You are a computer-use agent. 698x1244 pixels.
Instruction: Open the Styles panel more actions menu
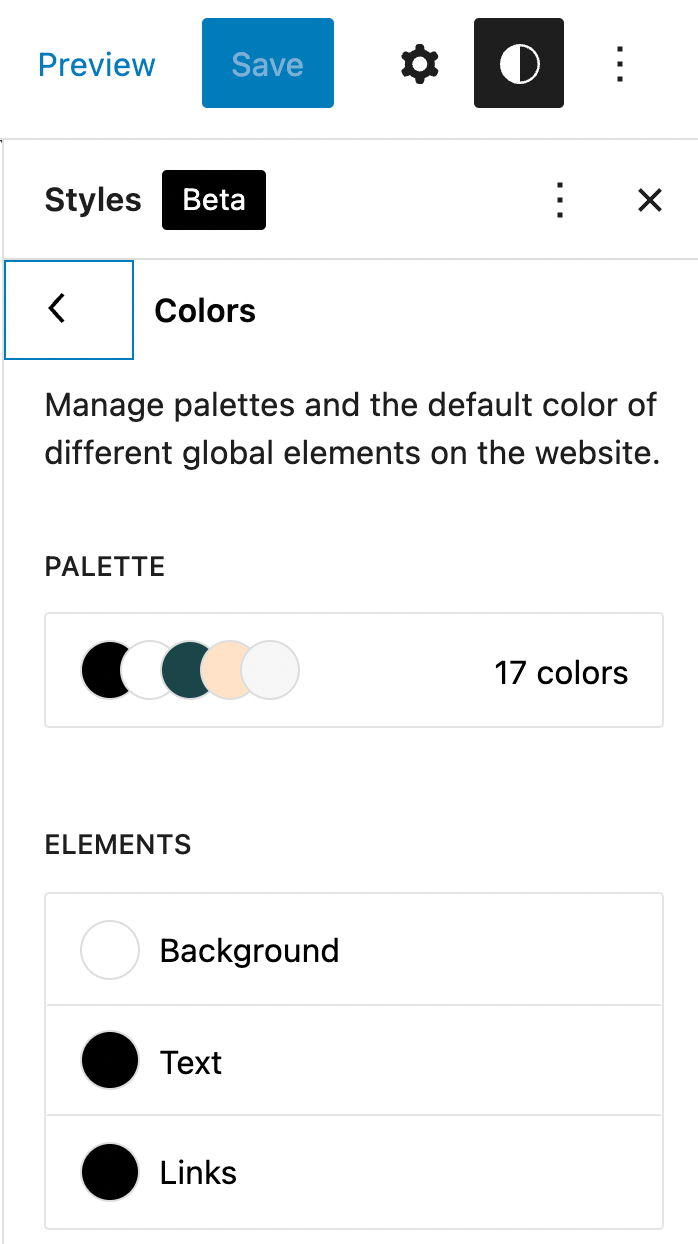coord(560,200)
